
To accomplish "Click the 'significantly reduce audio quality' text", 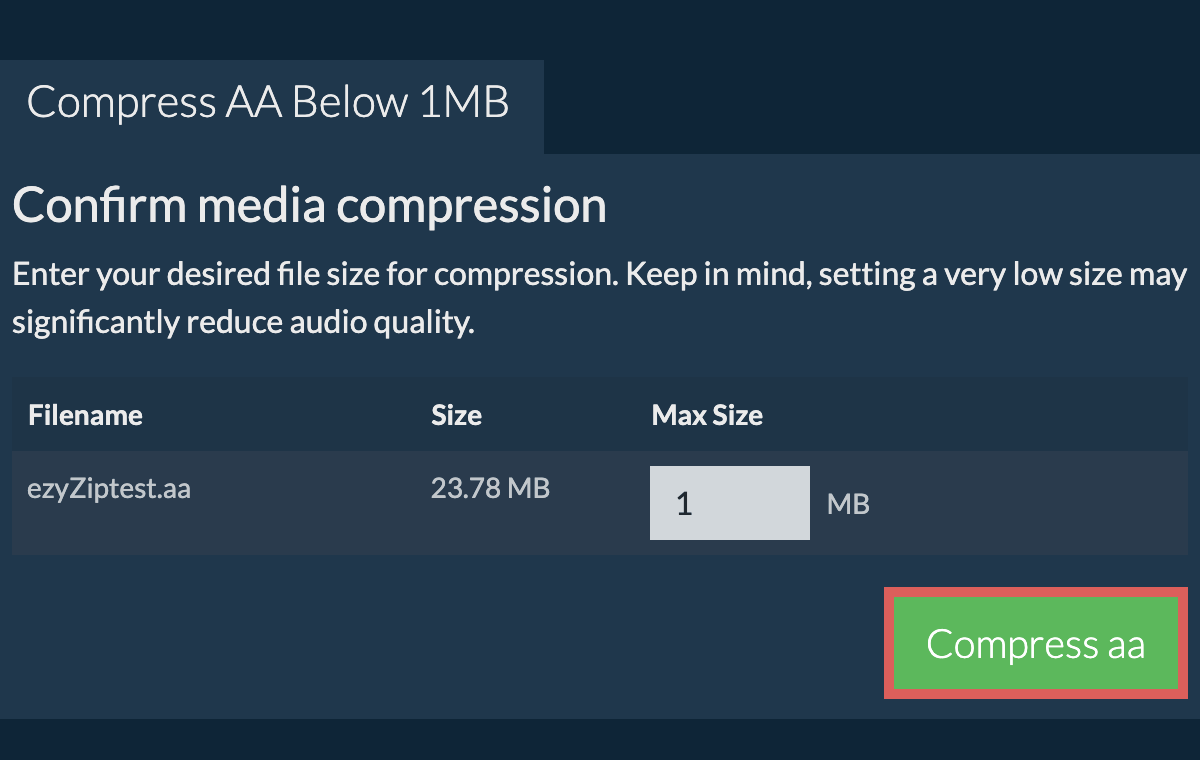I will (x=242, y=323).
